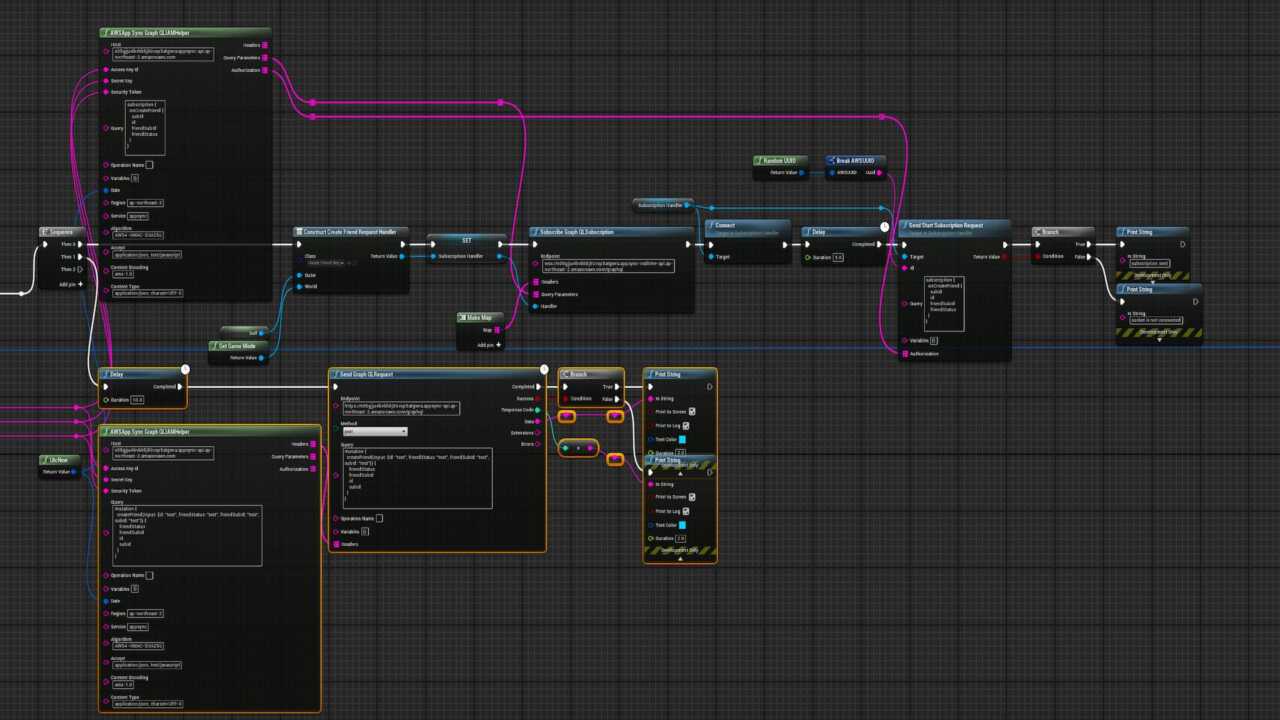Click Query Parameters output pin on top AWSApp Sync helper node
This screenshot has width=1280, height=720.
[x=265, y=58]
